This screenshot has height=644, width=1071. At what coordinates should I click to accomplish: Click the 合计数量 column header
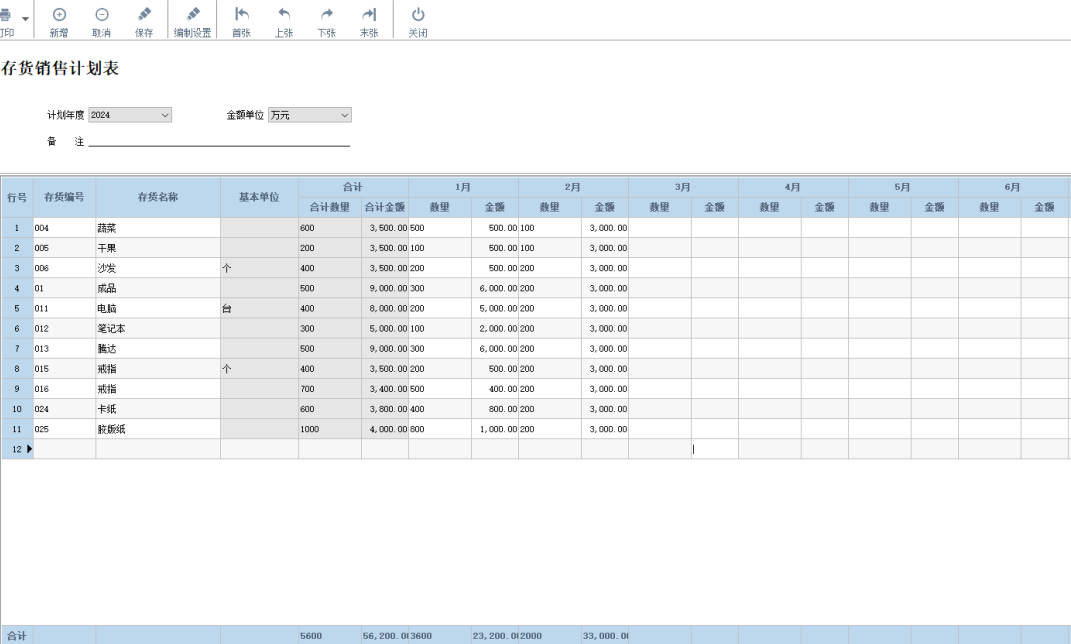[329, 207]
